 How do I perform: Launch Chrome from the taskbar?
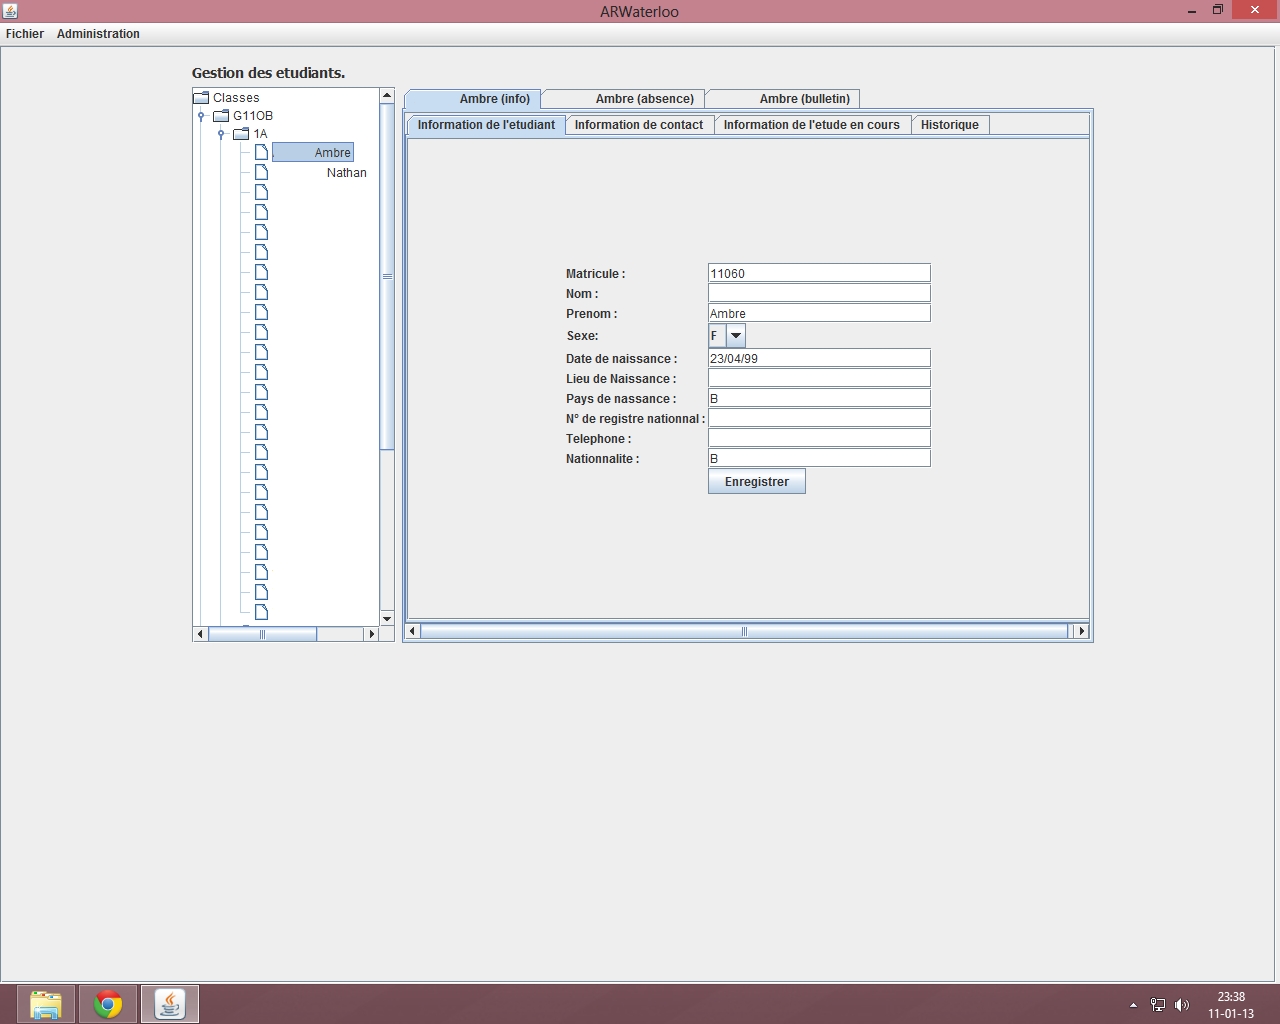pos(108,1004)
